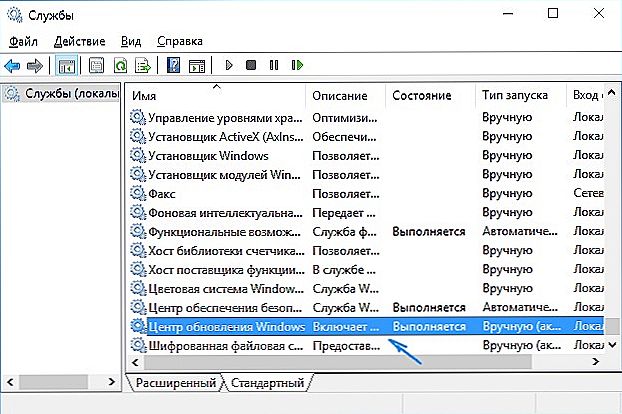Click the Forward arrow toolbar icon
Viewport: 622px width, 414px height.
[35, 65]
